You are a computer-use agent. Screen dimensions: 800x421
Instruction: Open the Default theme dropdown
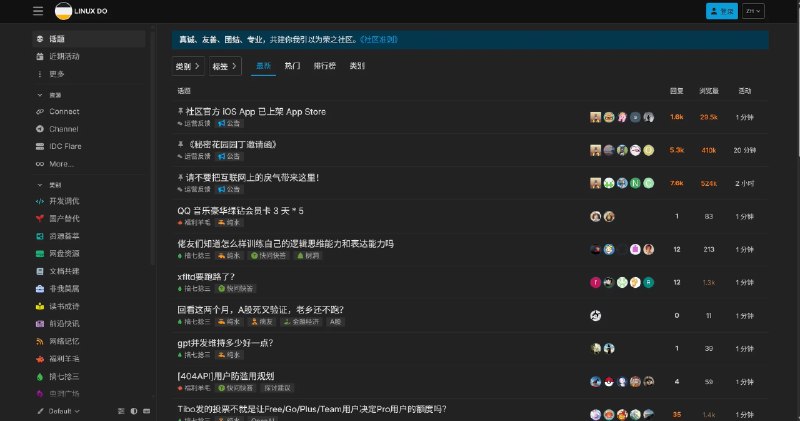click(58, 411)
